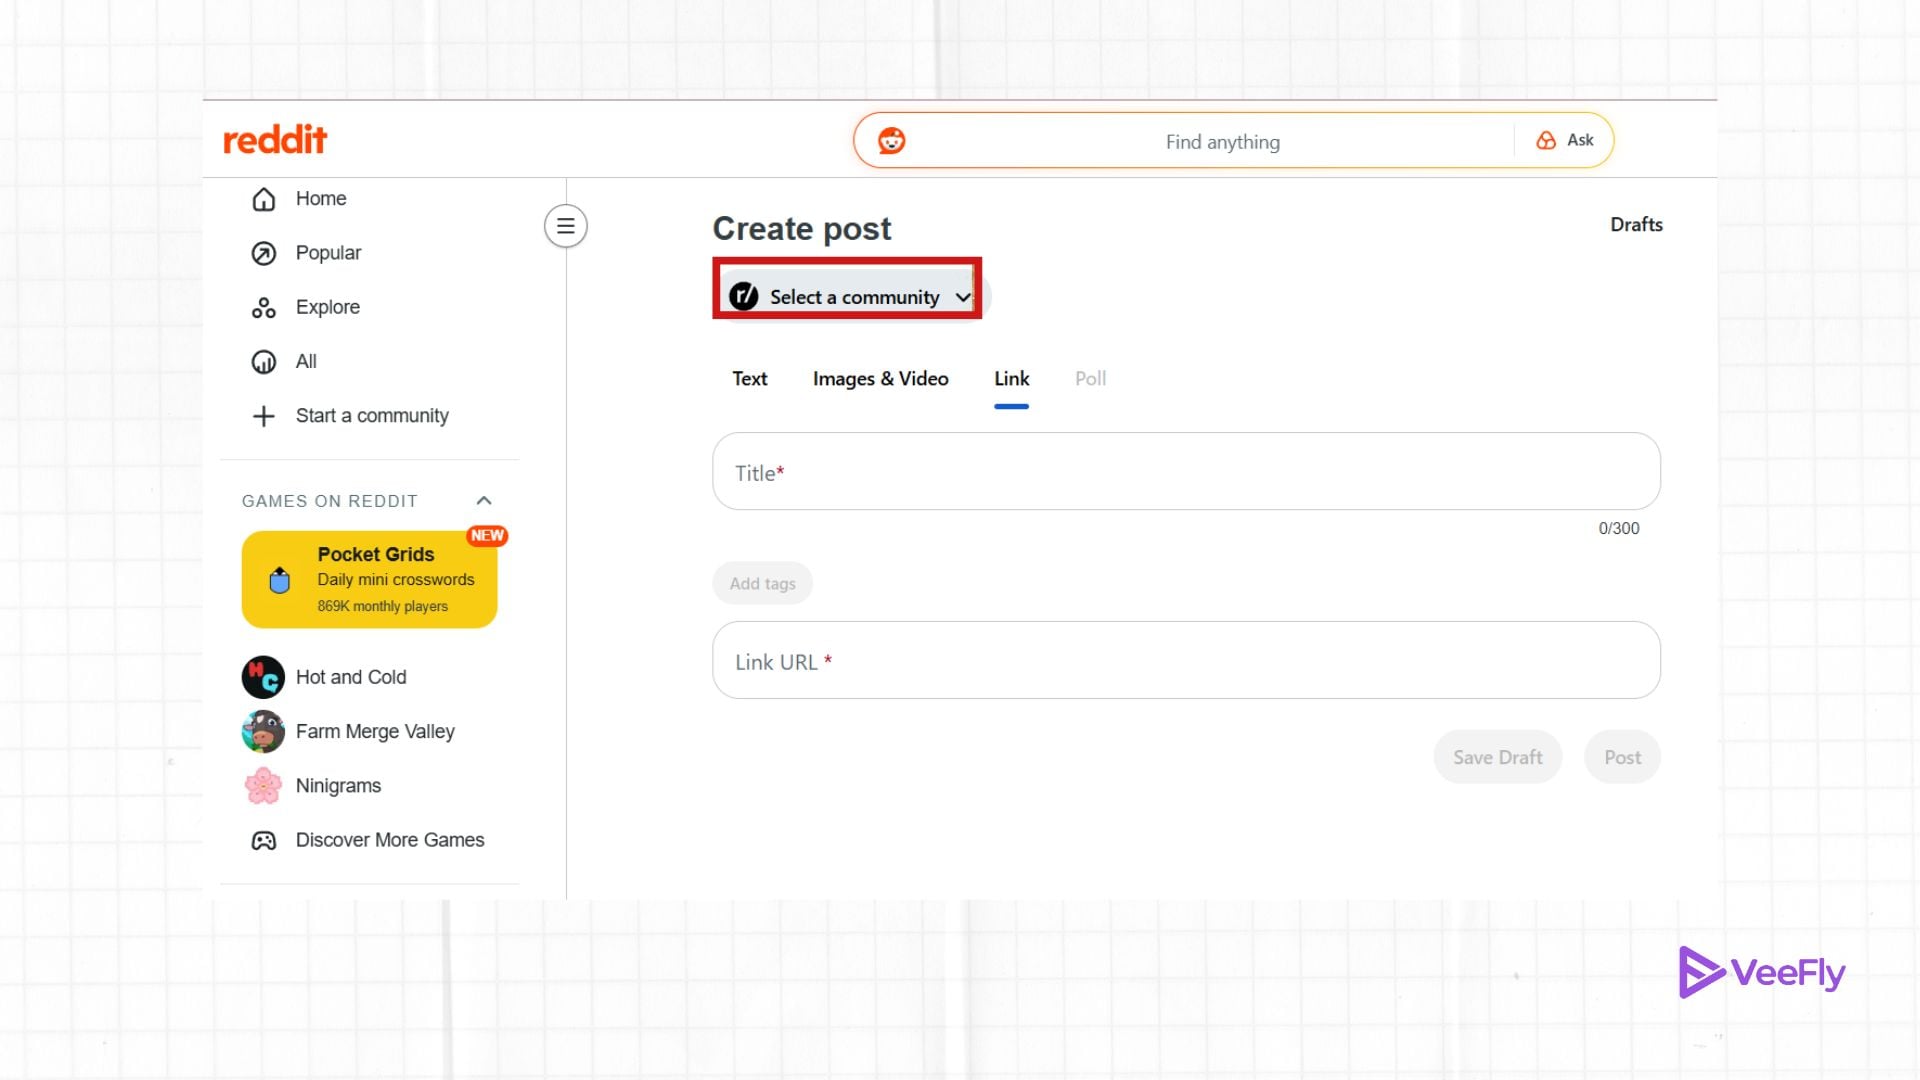Open Farm Merge Valley game

pos(374,731)
